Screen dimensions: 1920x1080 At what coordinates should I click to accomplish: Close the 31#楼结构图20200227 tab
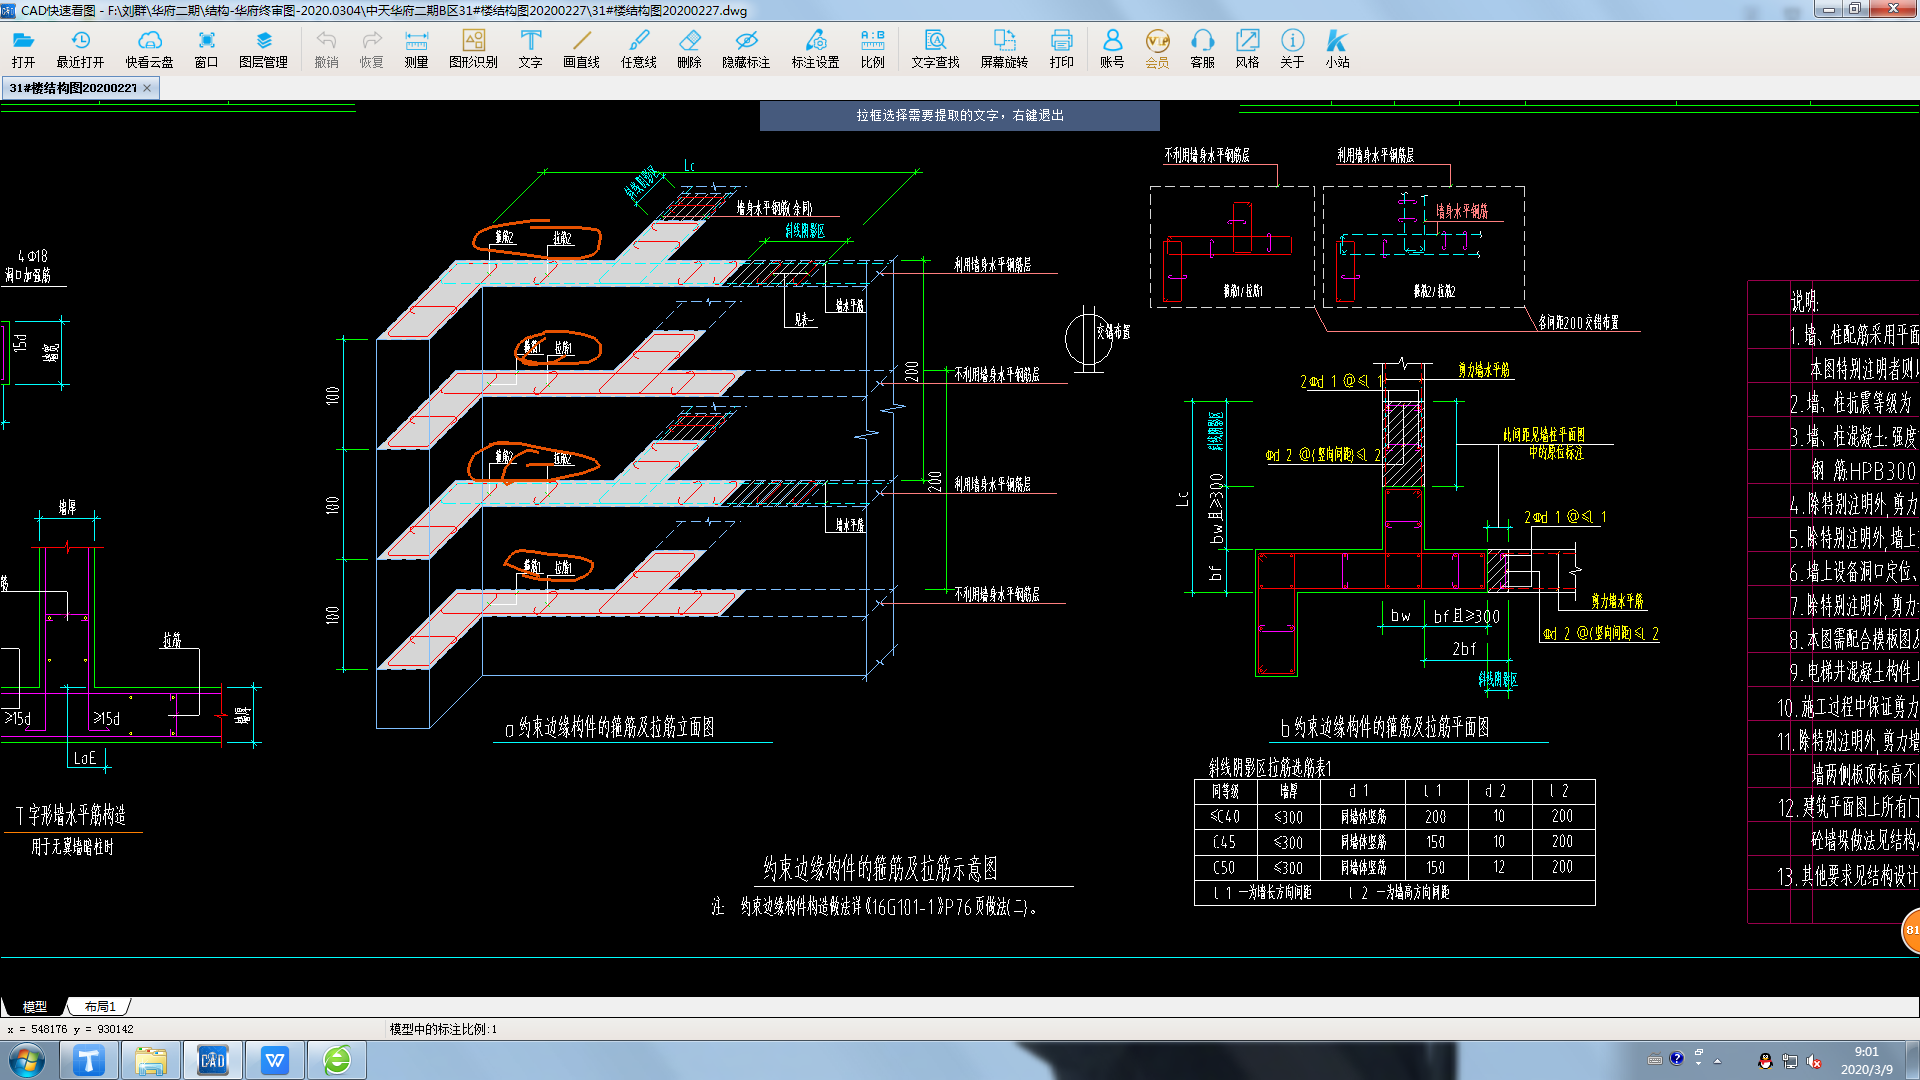click(148, 88)
